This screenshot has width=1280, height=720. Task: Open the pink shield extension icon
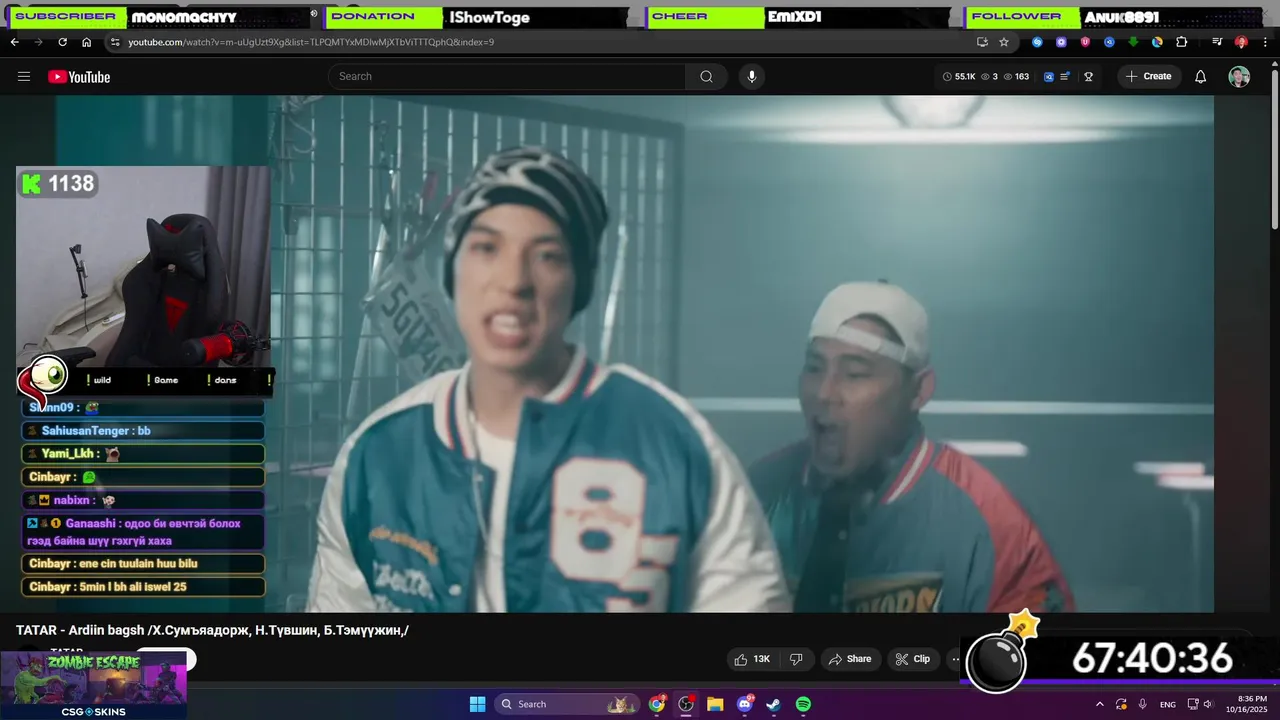(x=1085, y=42)
